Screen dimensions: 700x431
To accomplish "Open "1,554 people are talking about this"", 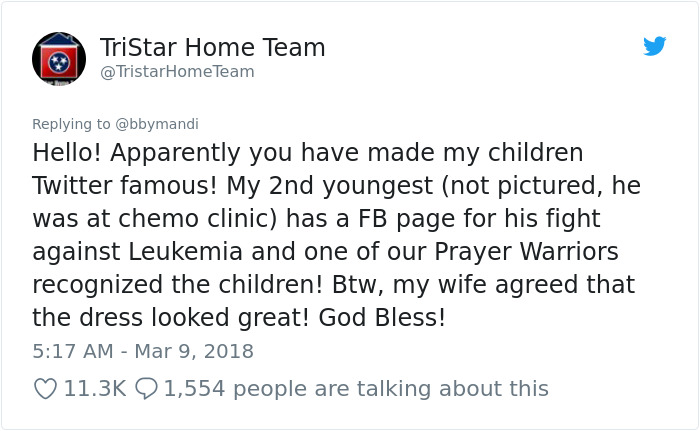I will pos(355,388).
